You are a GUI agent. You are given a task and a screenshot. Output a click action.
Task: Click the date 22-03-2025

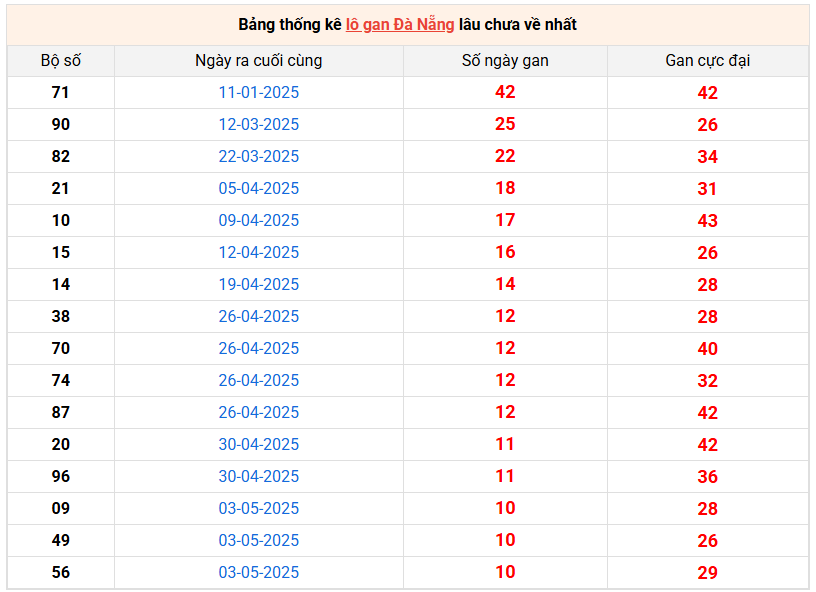pos(258,156)
